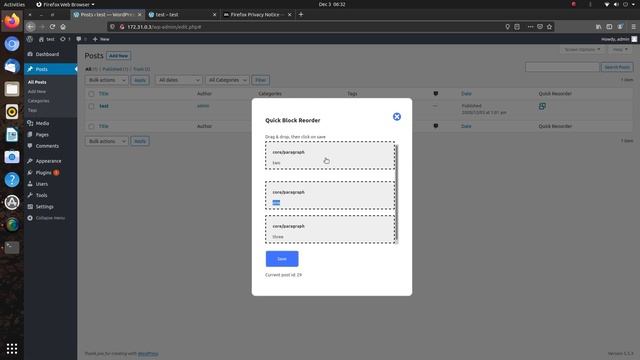Click Add New button beside Posts heading
640x360 pixels.
coord(118,56)
